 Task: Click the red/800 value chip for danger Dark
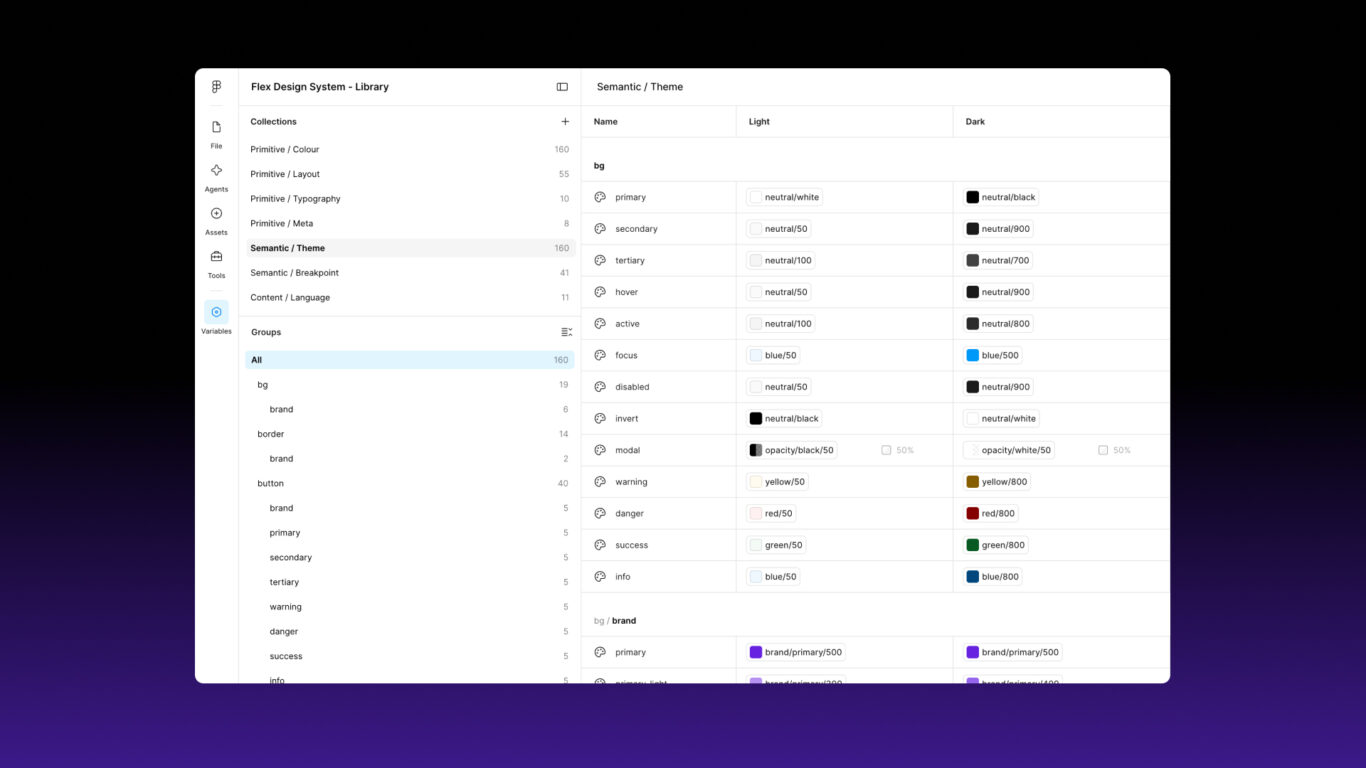[991, 513]
